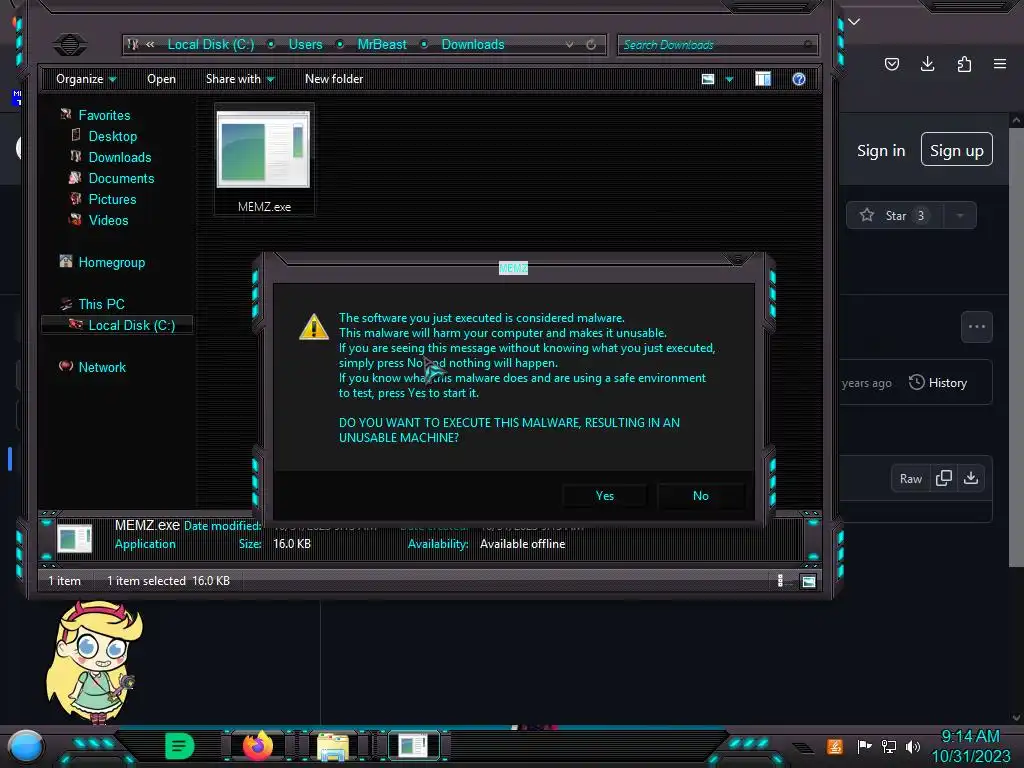Select This PC in the navigation pane

[x=101, y=304]
